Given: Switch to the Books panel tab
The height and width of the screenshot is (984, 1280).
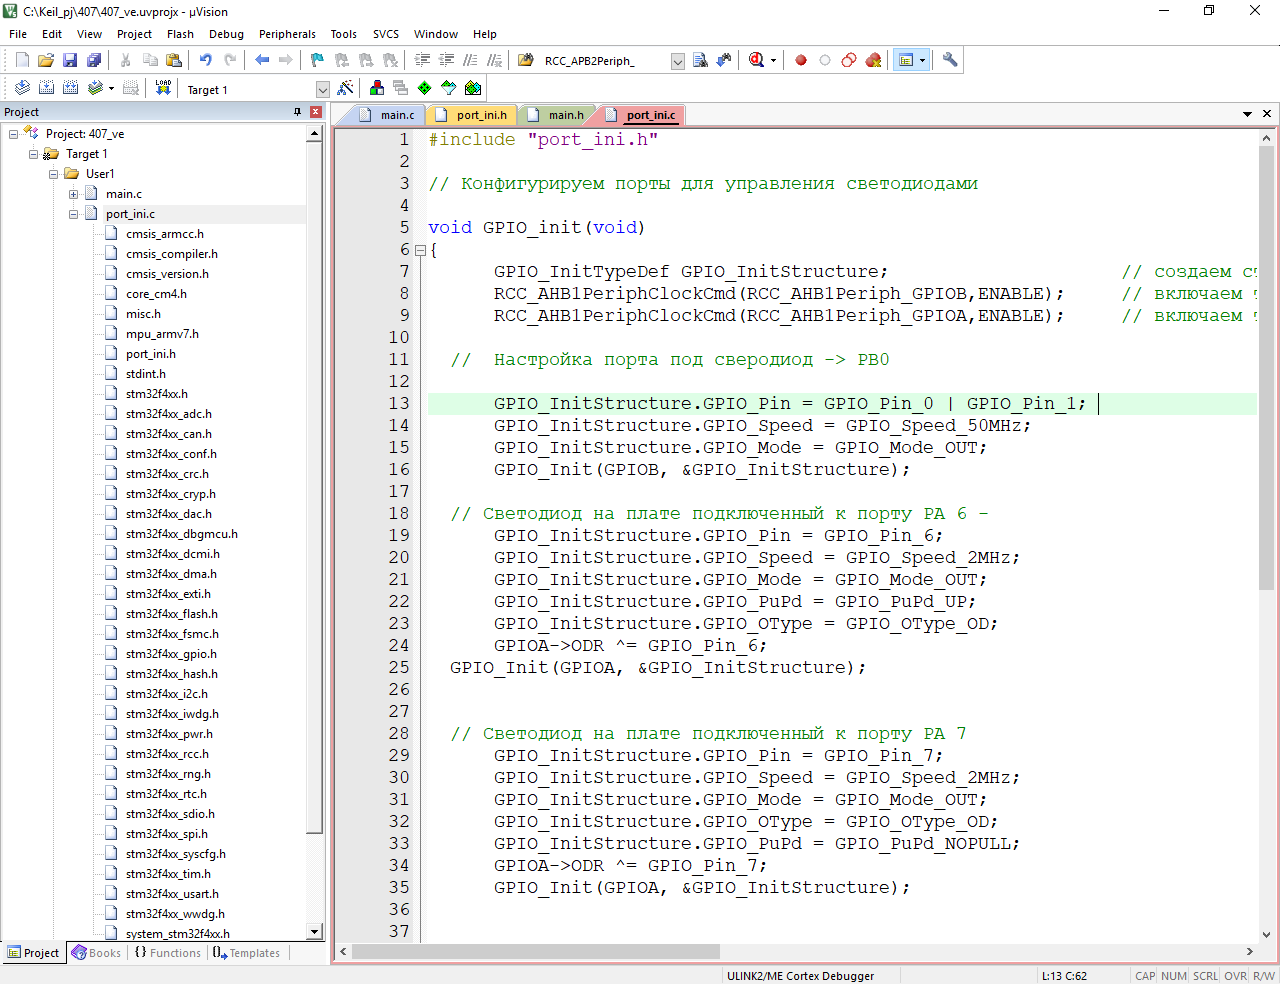Looking at the screenshot, I should coord(96,953).
